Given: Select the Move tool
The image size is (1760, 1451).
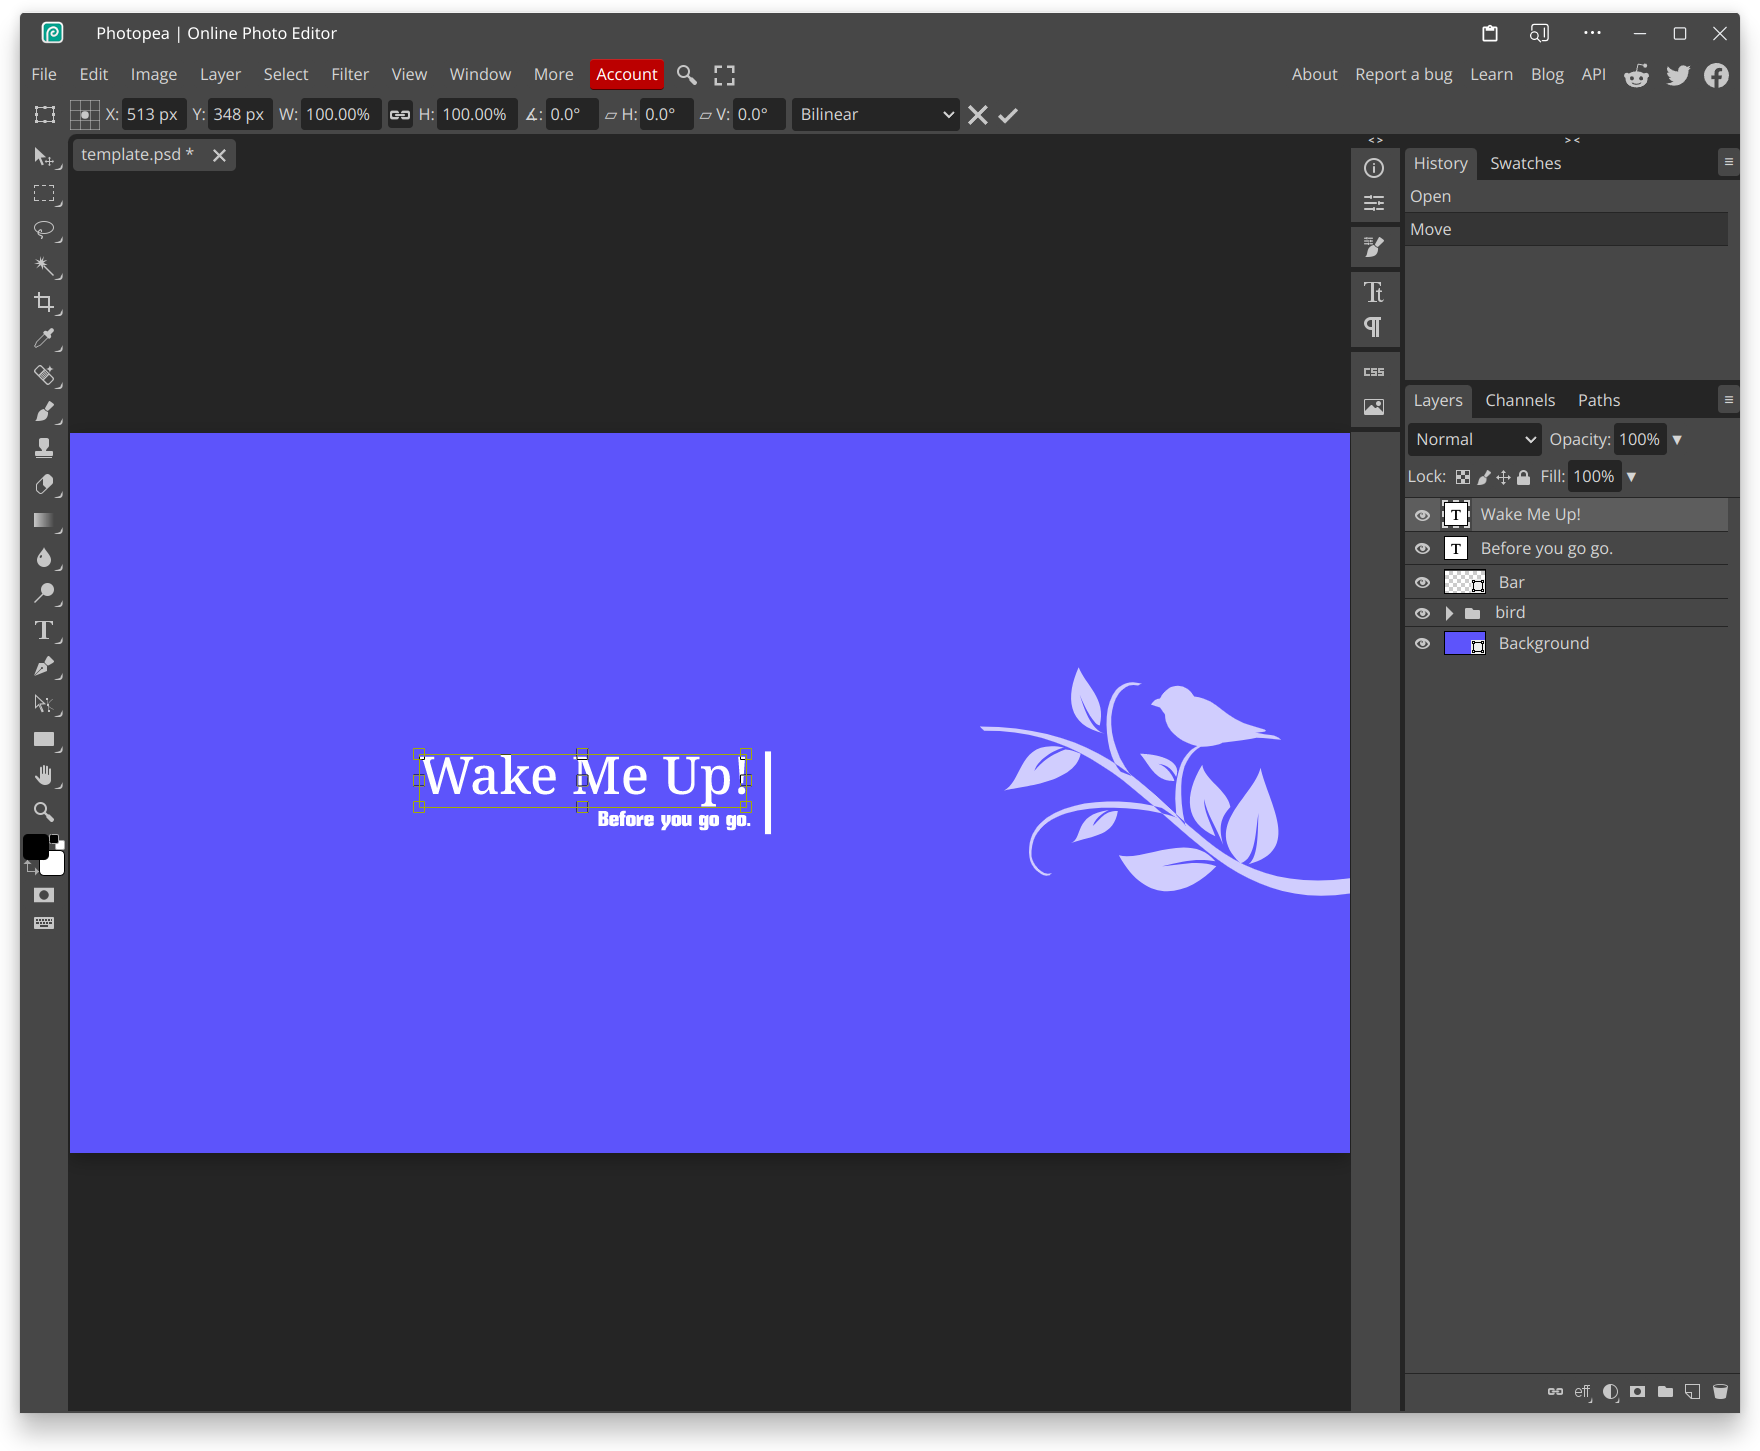Looking at the screenshot, I should click(x=45, y=158).
